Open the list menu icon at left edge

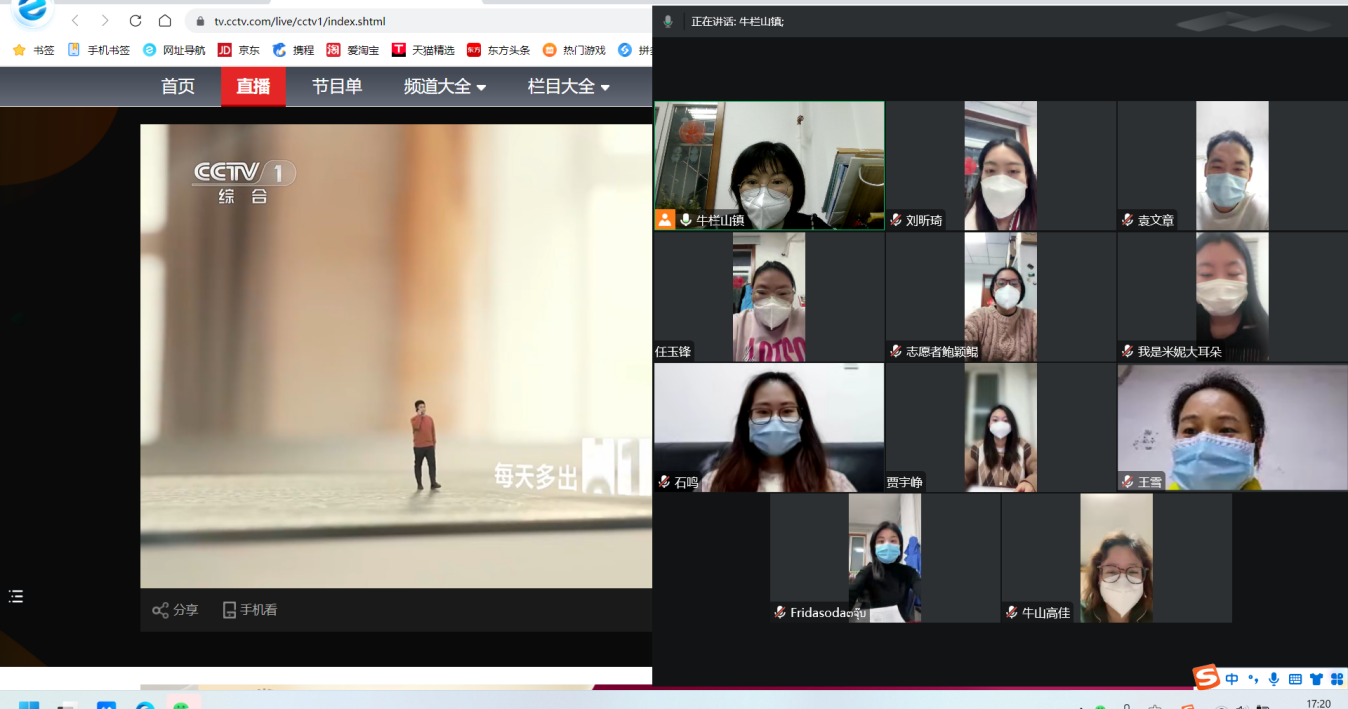pyautogui.click(x=16, y=597)
